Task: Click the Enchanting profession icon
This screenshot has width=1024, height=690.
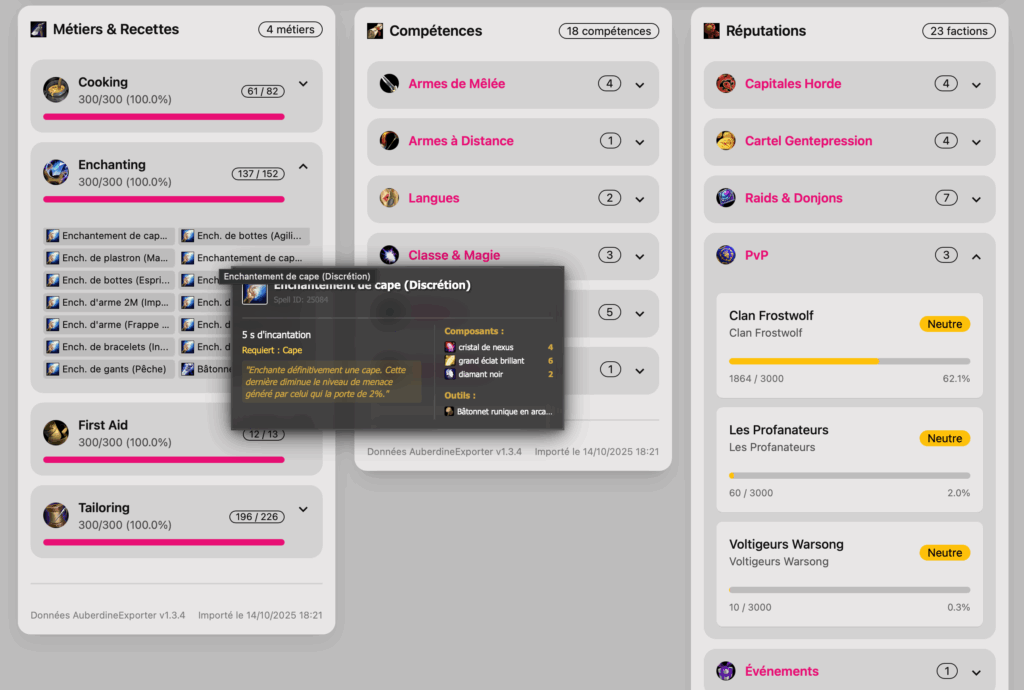Action: click(x=56, y=172)
